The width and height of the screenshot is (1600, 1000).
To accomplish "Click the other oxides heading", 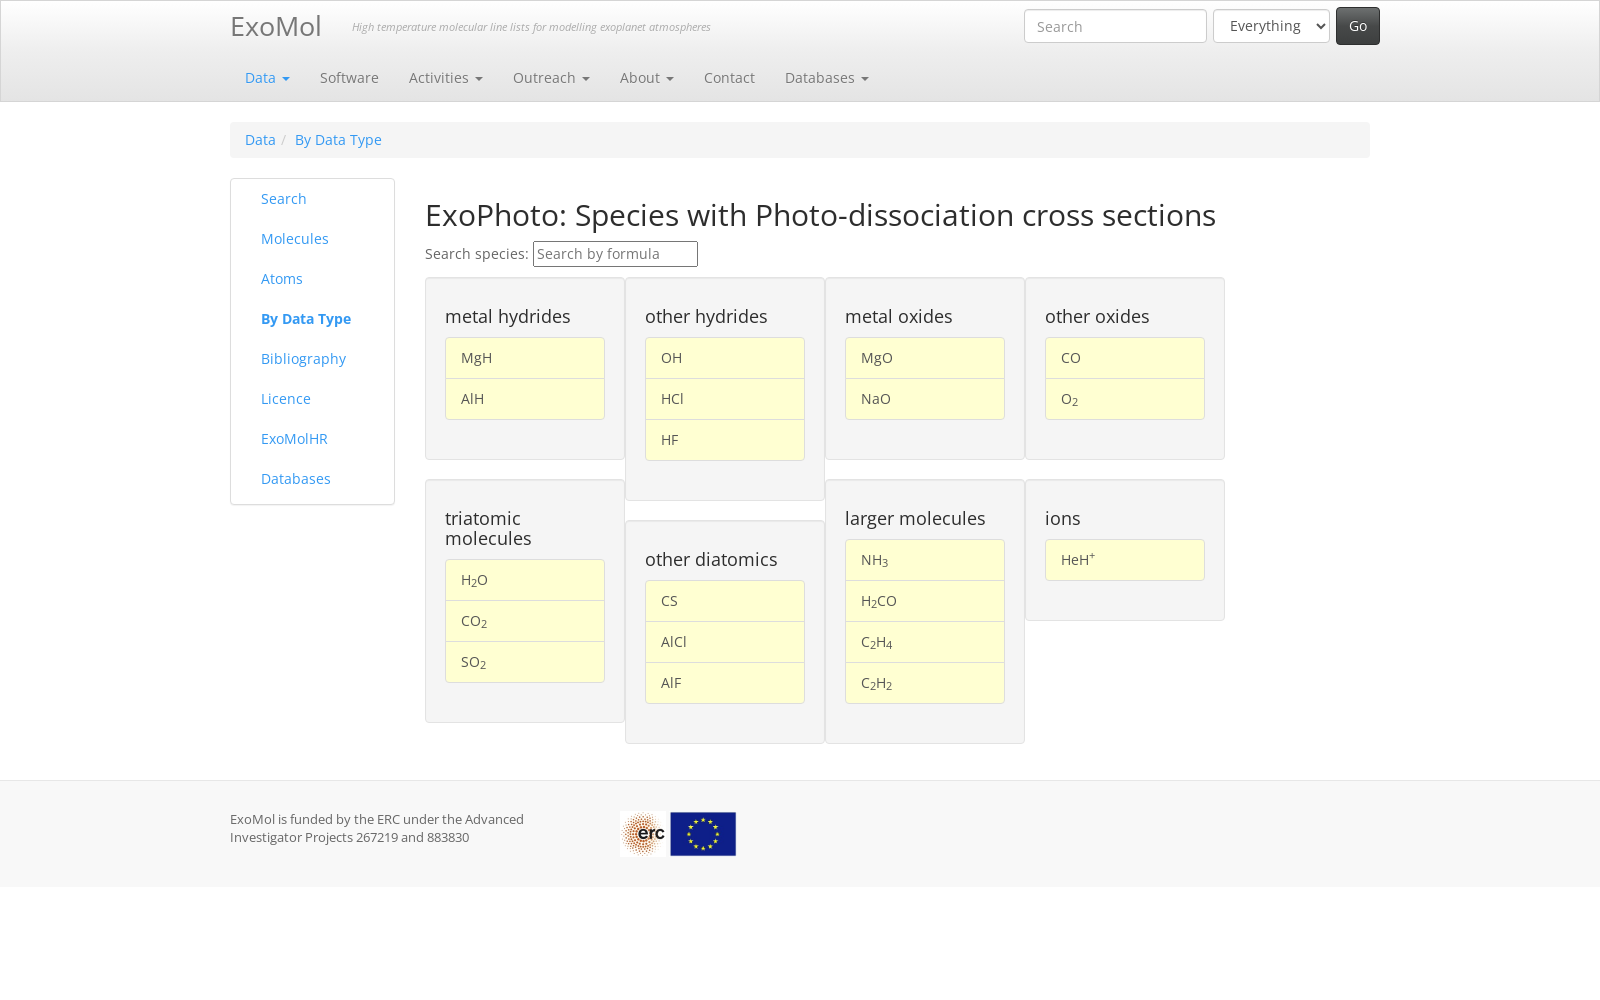I will (1097, 317).
